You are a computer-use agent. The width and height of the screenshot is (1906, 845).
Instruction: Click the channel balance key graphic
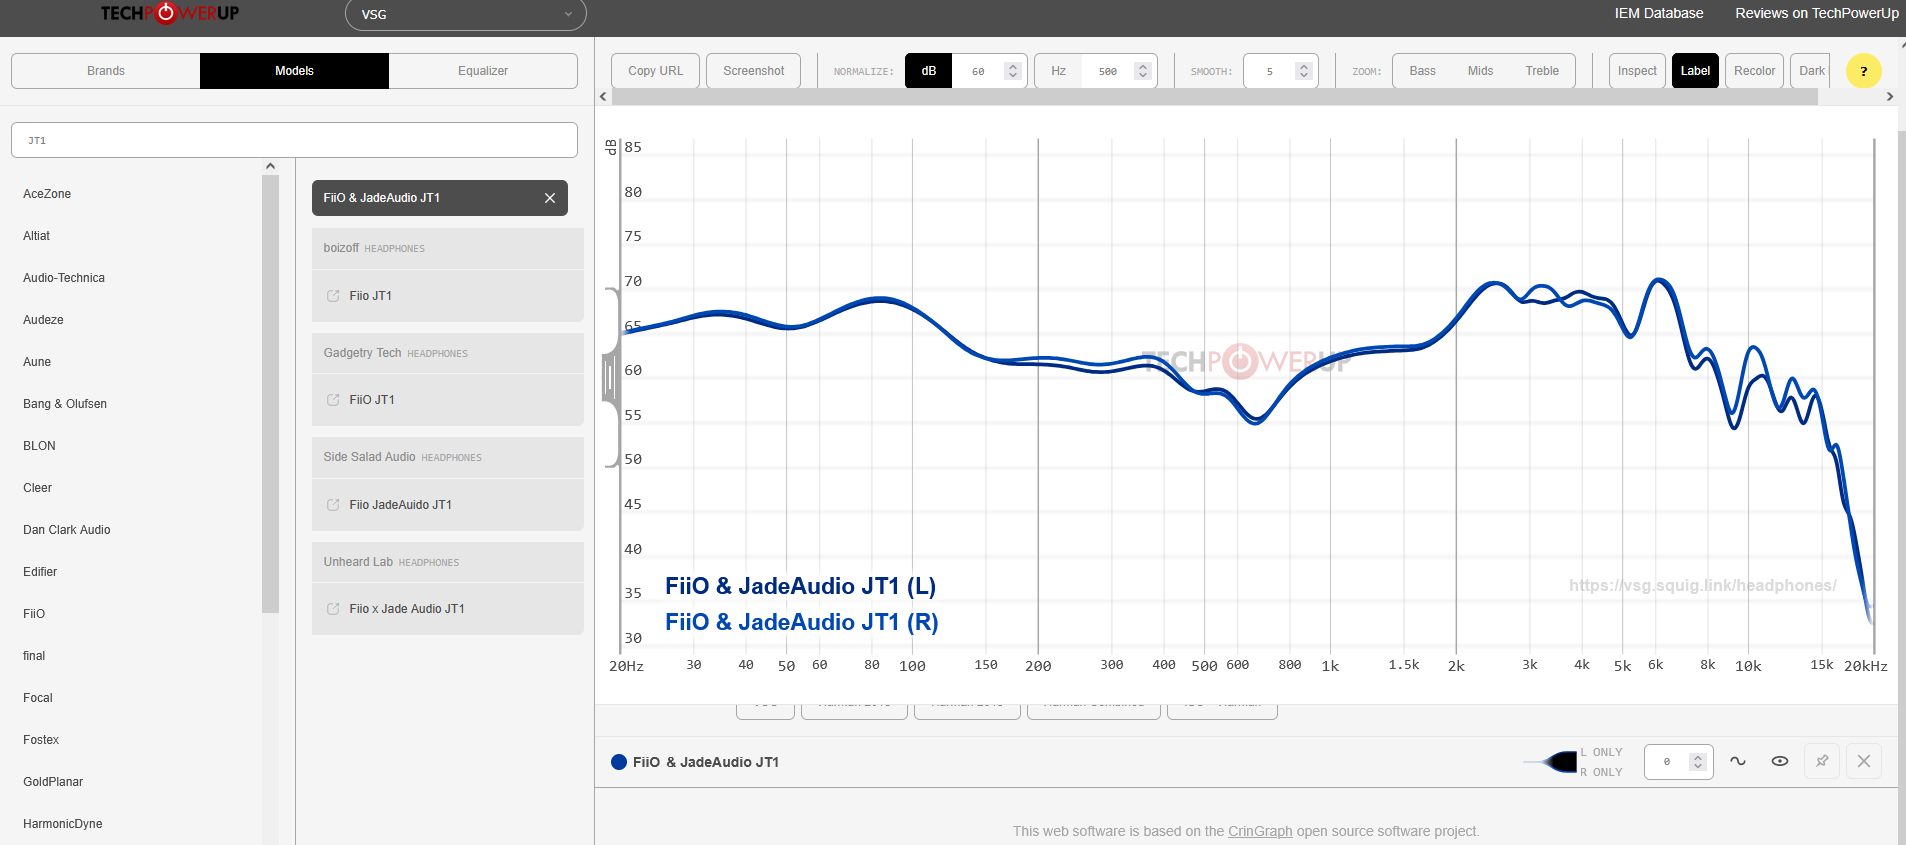coord(1550,762)
